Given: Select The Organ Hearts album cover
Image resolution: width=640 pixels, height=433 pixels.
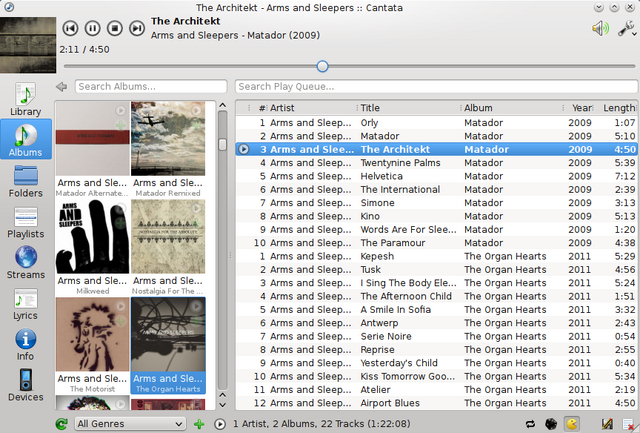Looking at the screenshot, I should 168,334.
